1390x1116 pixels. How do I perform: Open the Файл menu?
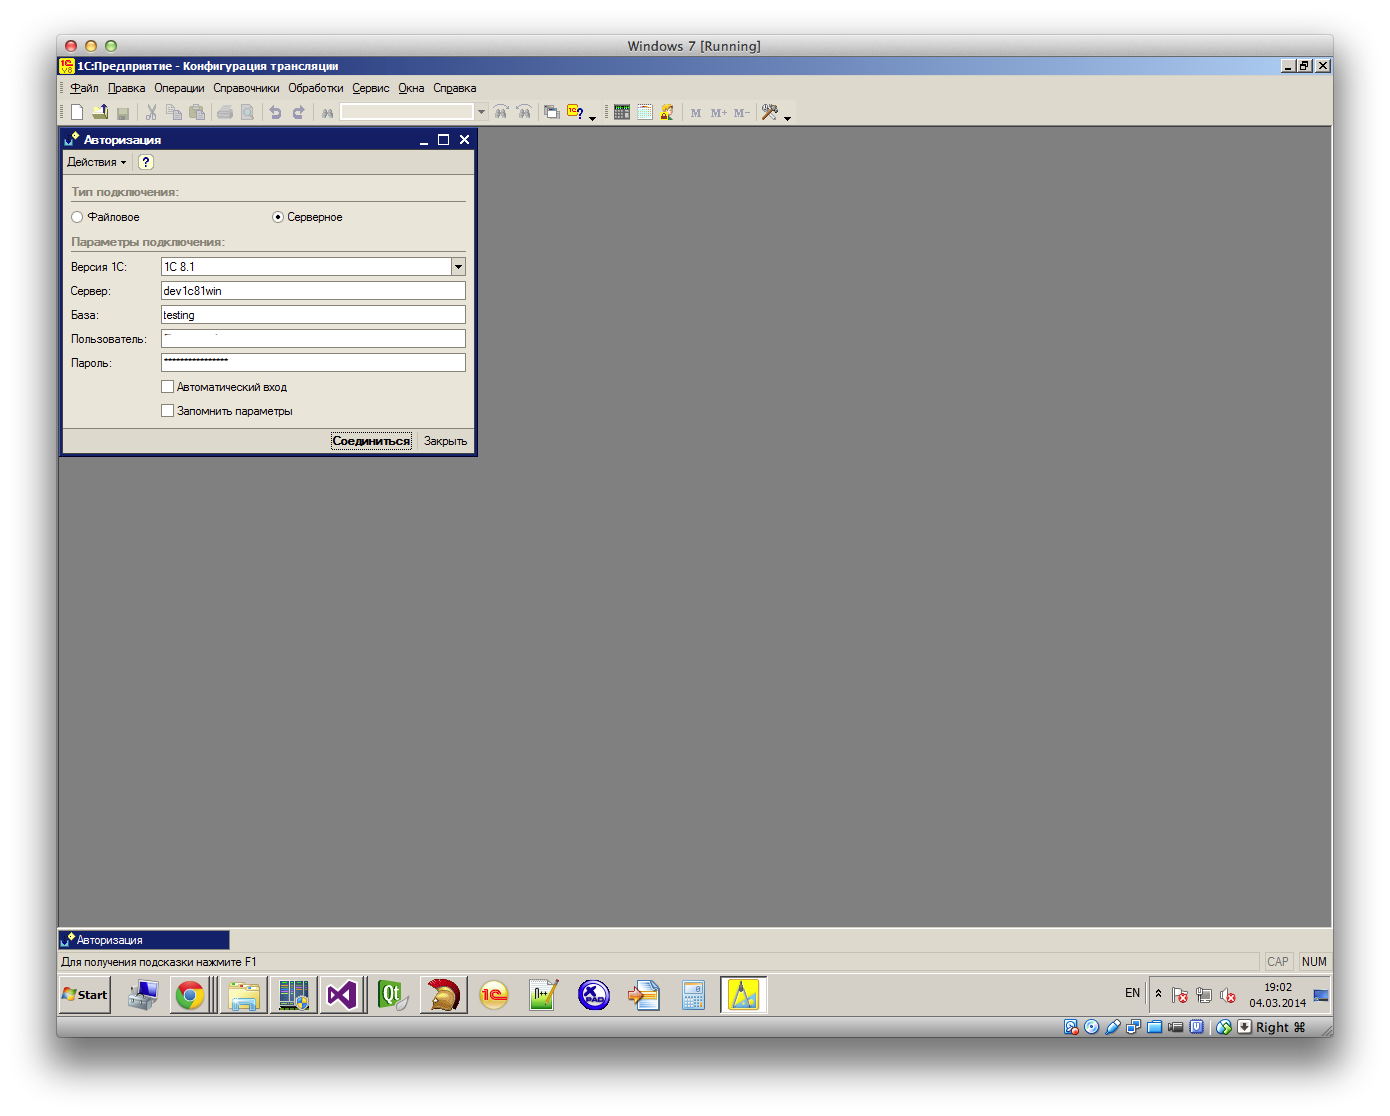(x=84, y=88)
